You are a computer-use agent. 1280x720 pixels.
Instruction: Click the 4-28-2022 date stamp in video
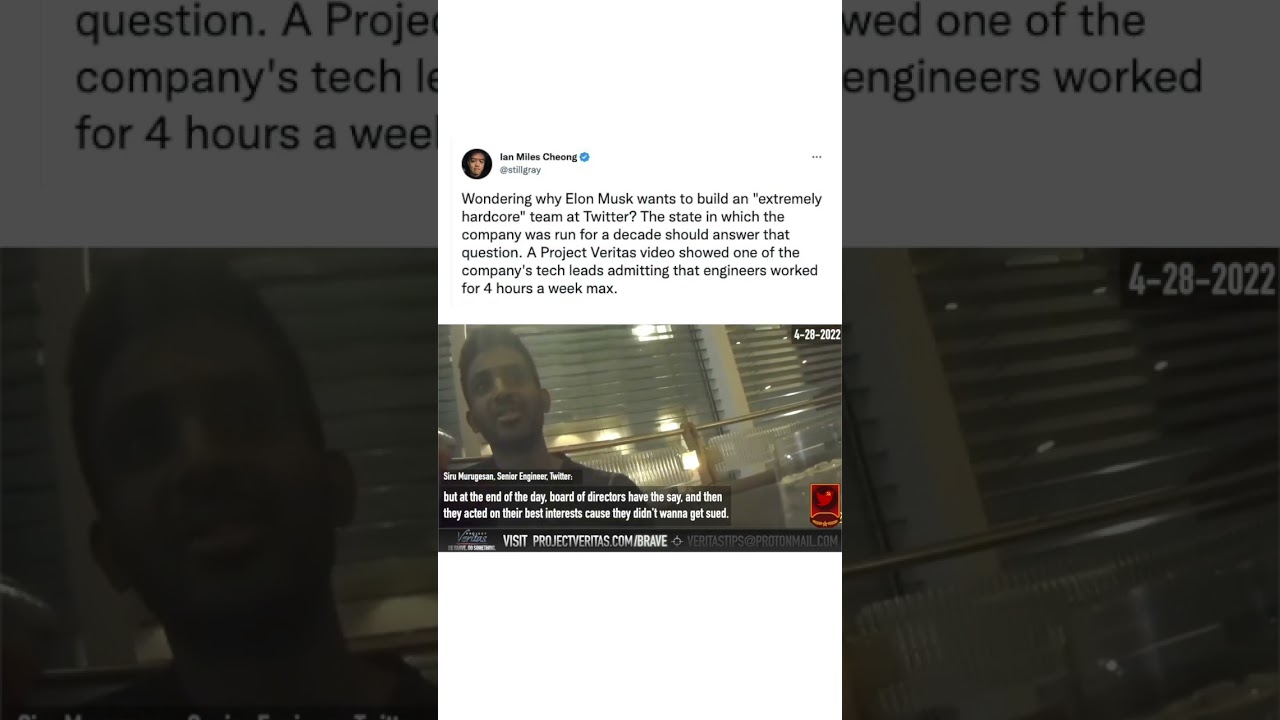[x=817, y=335]
